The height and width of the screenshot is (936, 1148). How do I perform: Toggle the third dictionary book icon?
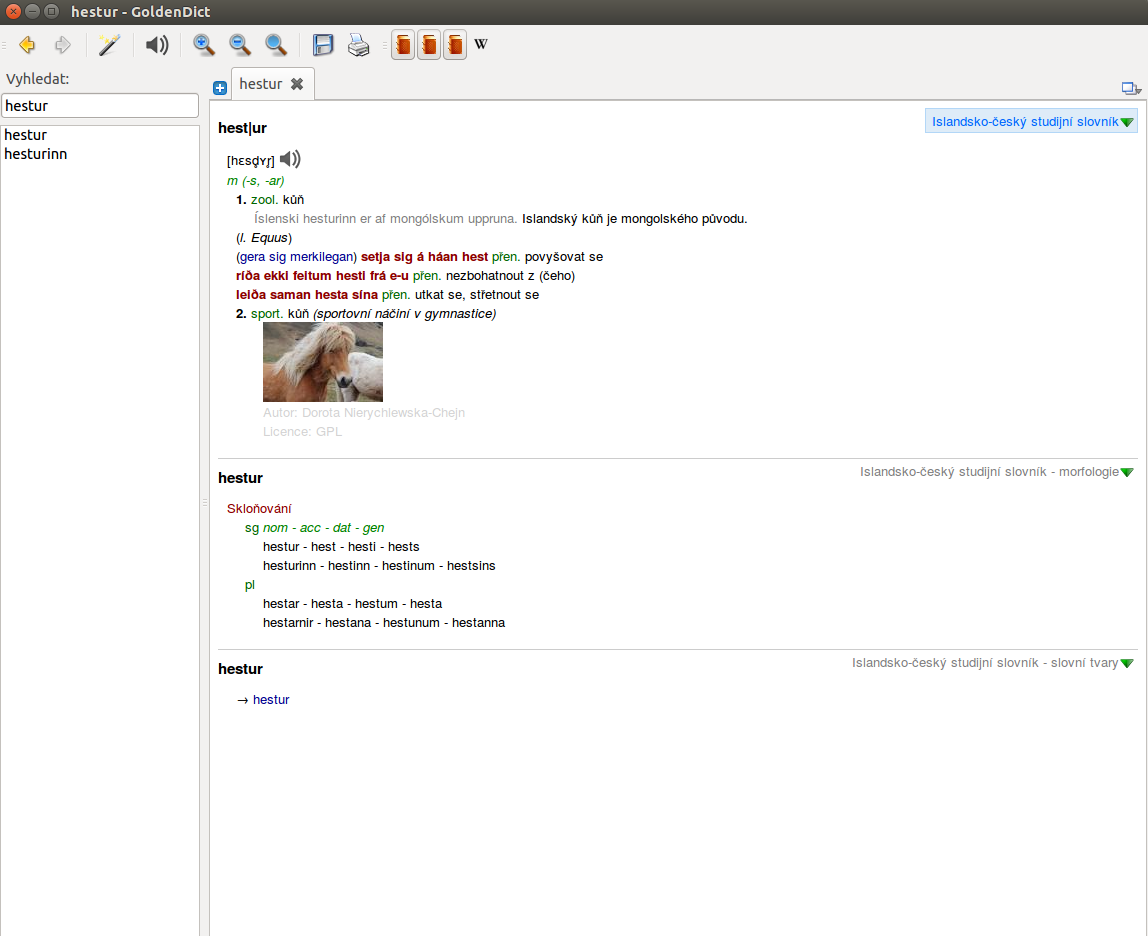click(x=455, y=45)
